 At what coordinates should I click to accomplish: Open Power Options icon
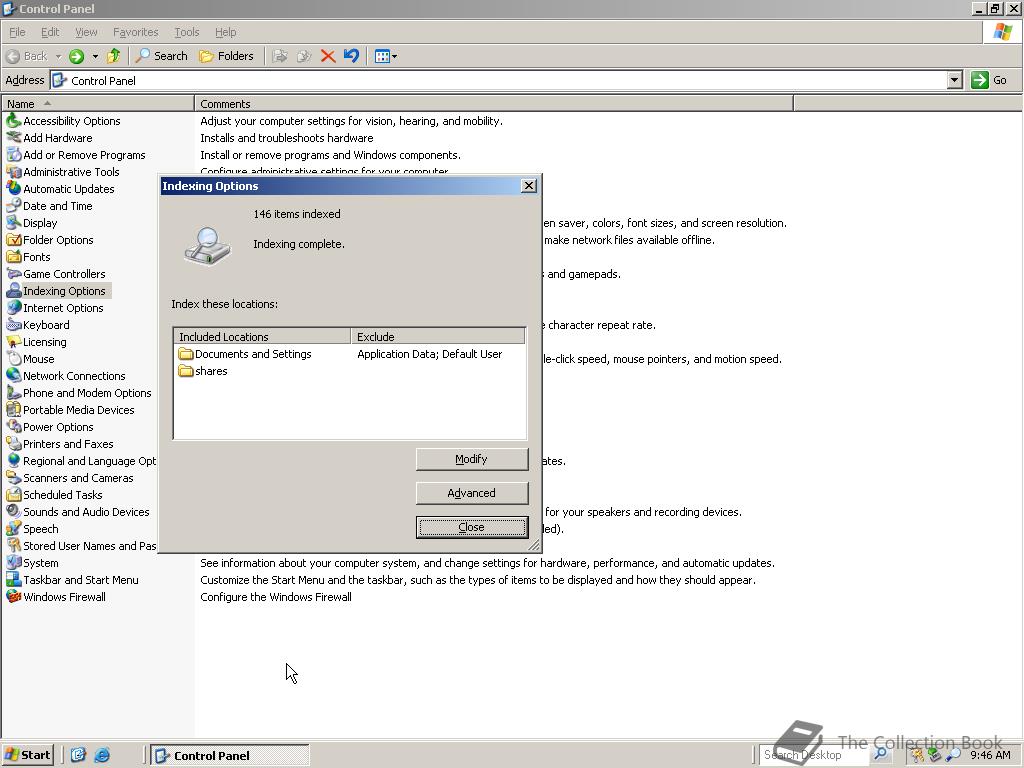tap(14, 426)
